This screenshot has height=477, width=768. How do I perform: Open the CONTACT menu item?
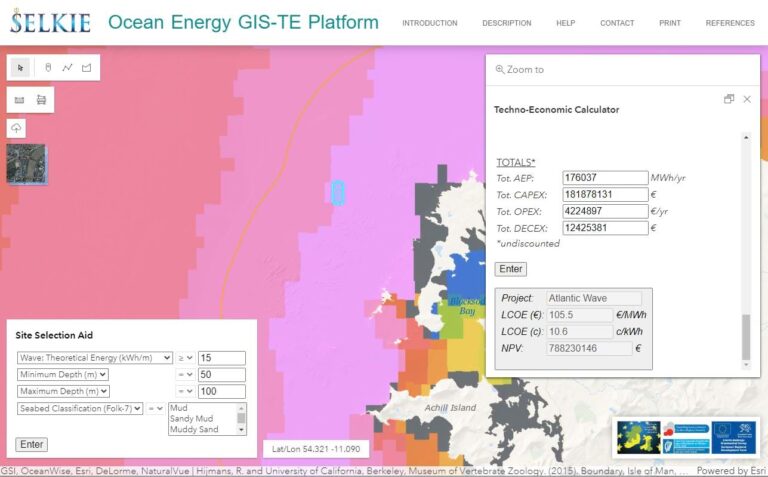click(x=617, y=23)
